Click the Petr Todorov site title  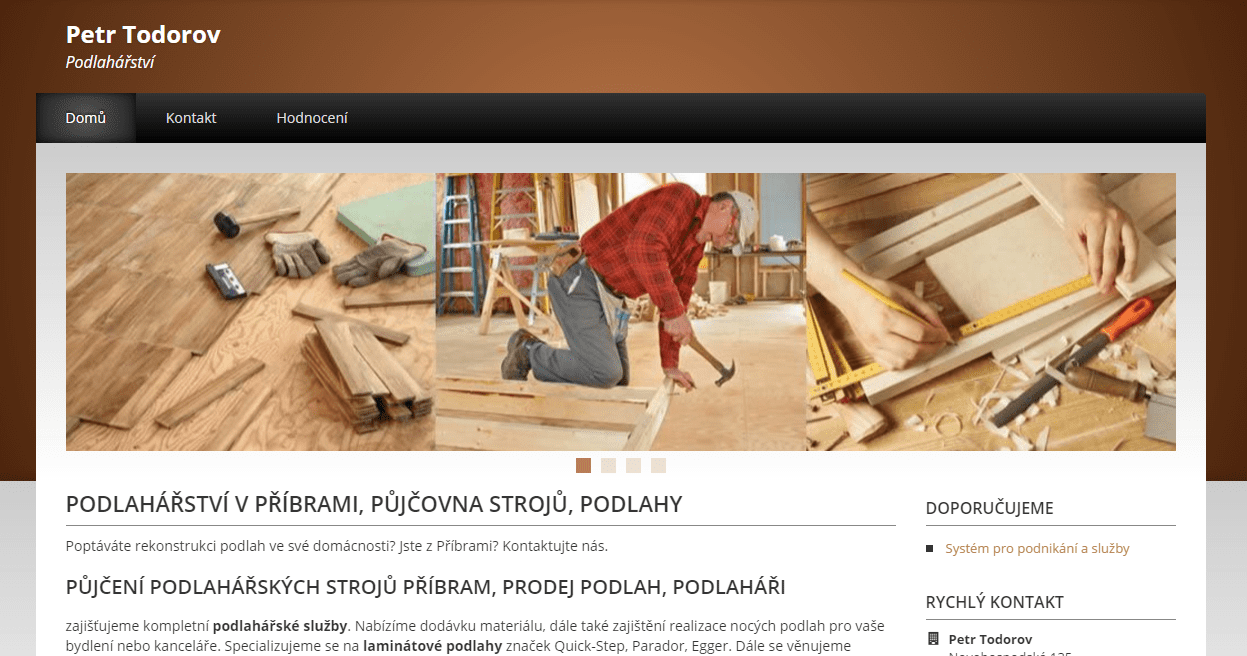pyautogui.click(x=143, y=35)
